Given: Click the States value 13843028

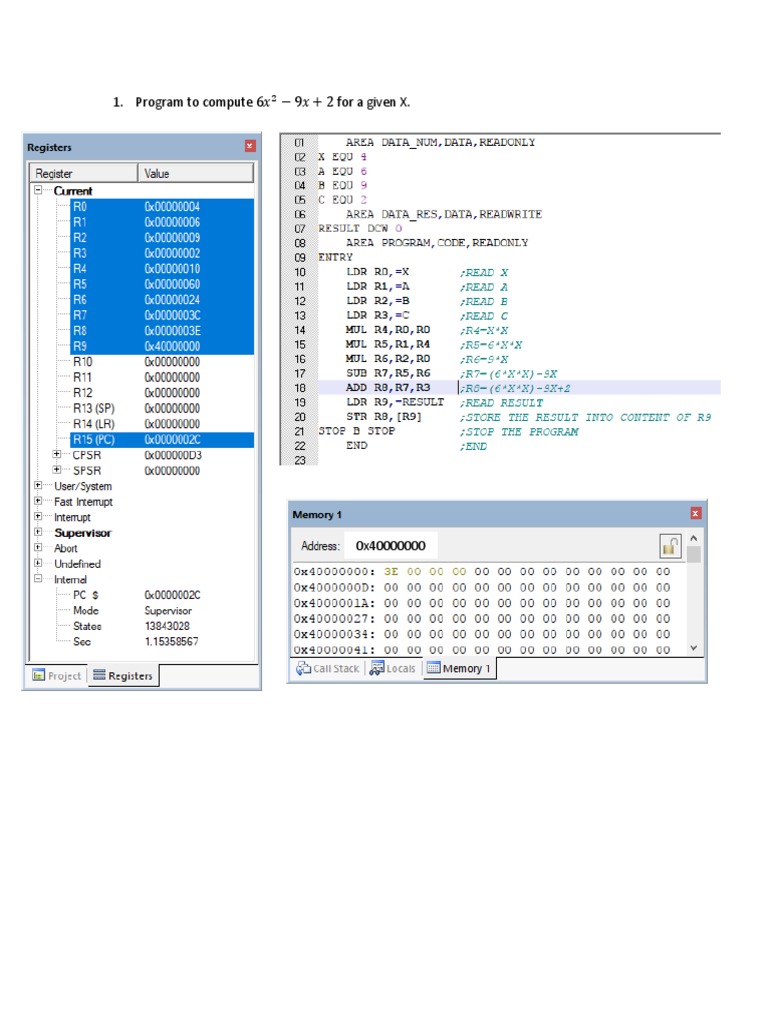Looking at the screenshot, I should point(167,626).
